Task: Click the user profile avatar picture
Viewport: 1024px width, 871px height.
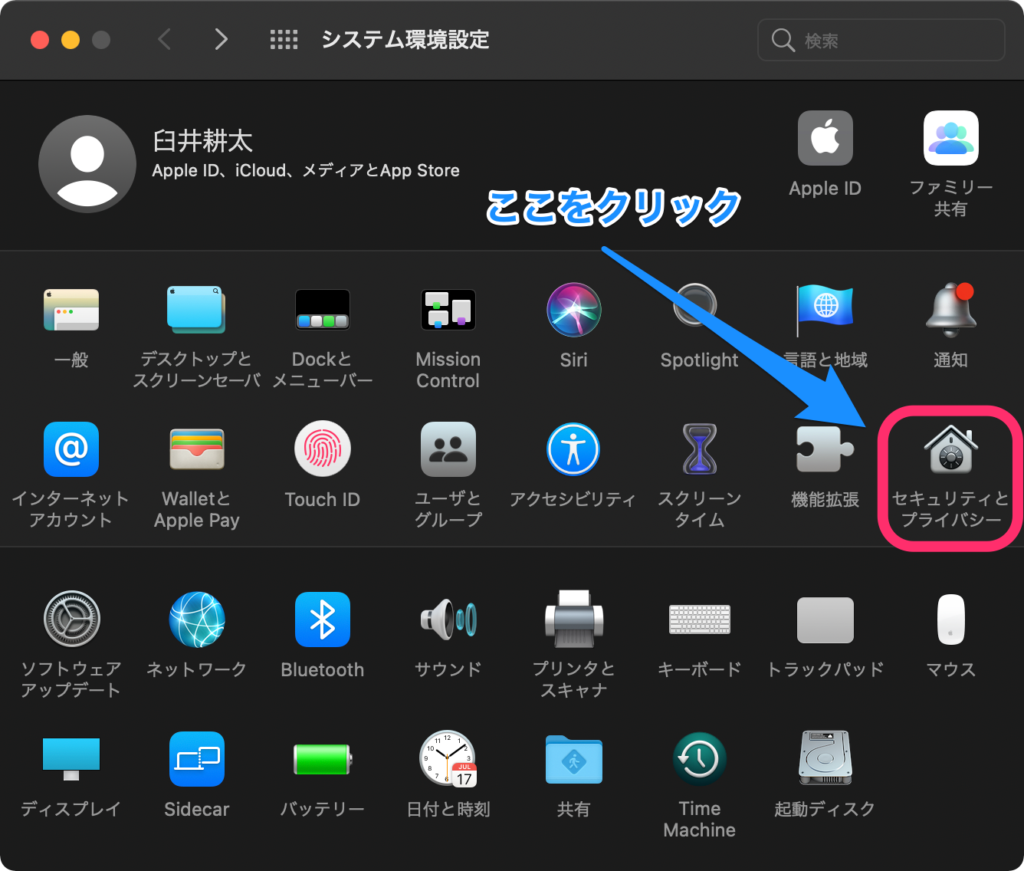Action: pyautogui.click(x=87, y=164)
